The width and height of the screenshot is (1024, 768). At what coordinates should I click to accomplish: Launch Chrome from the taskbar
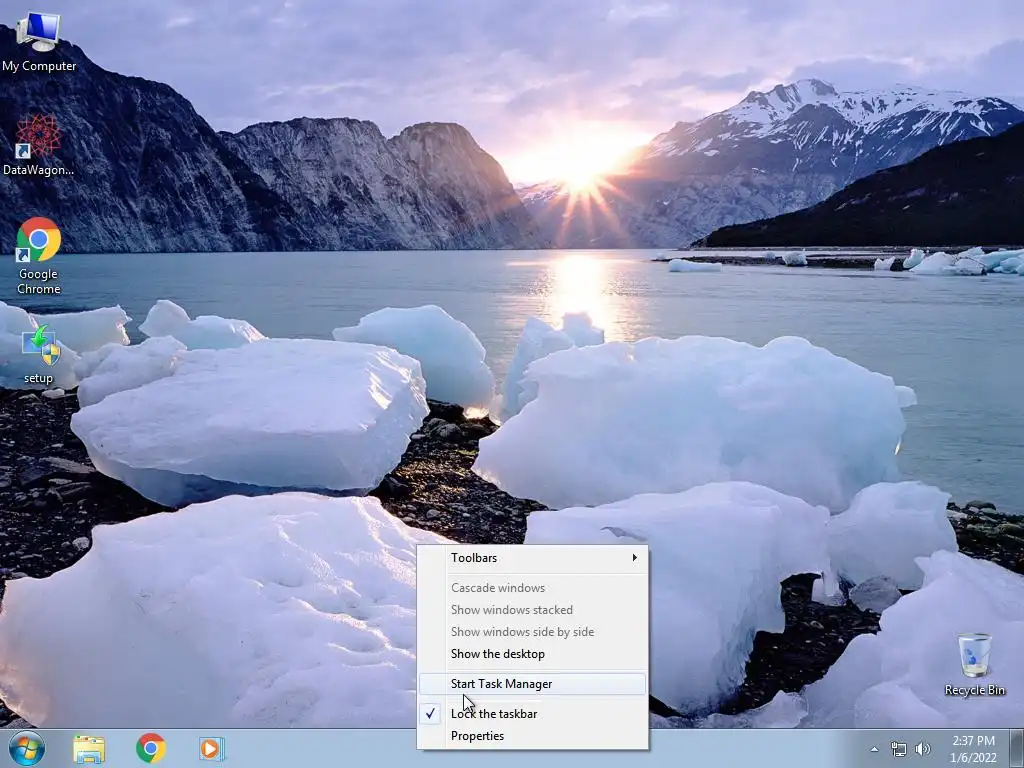(151, 748)
